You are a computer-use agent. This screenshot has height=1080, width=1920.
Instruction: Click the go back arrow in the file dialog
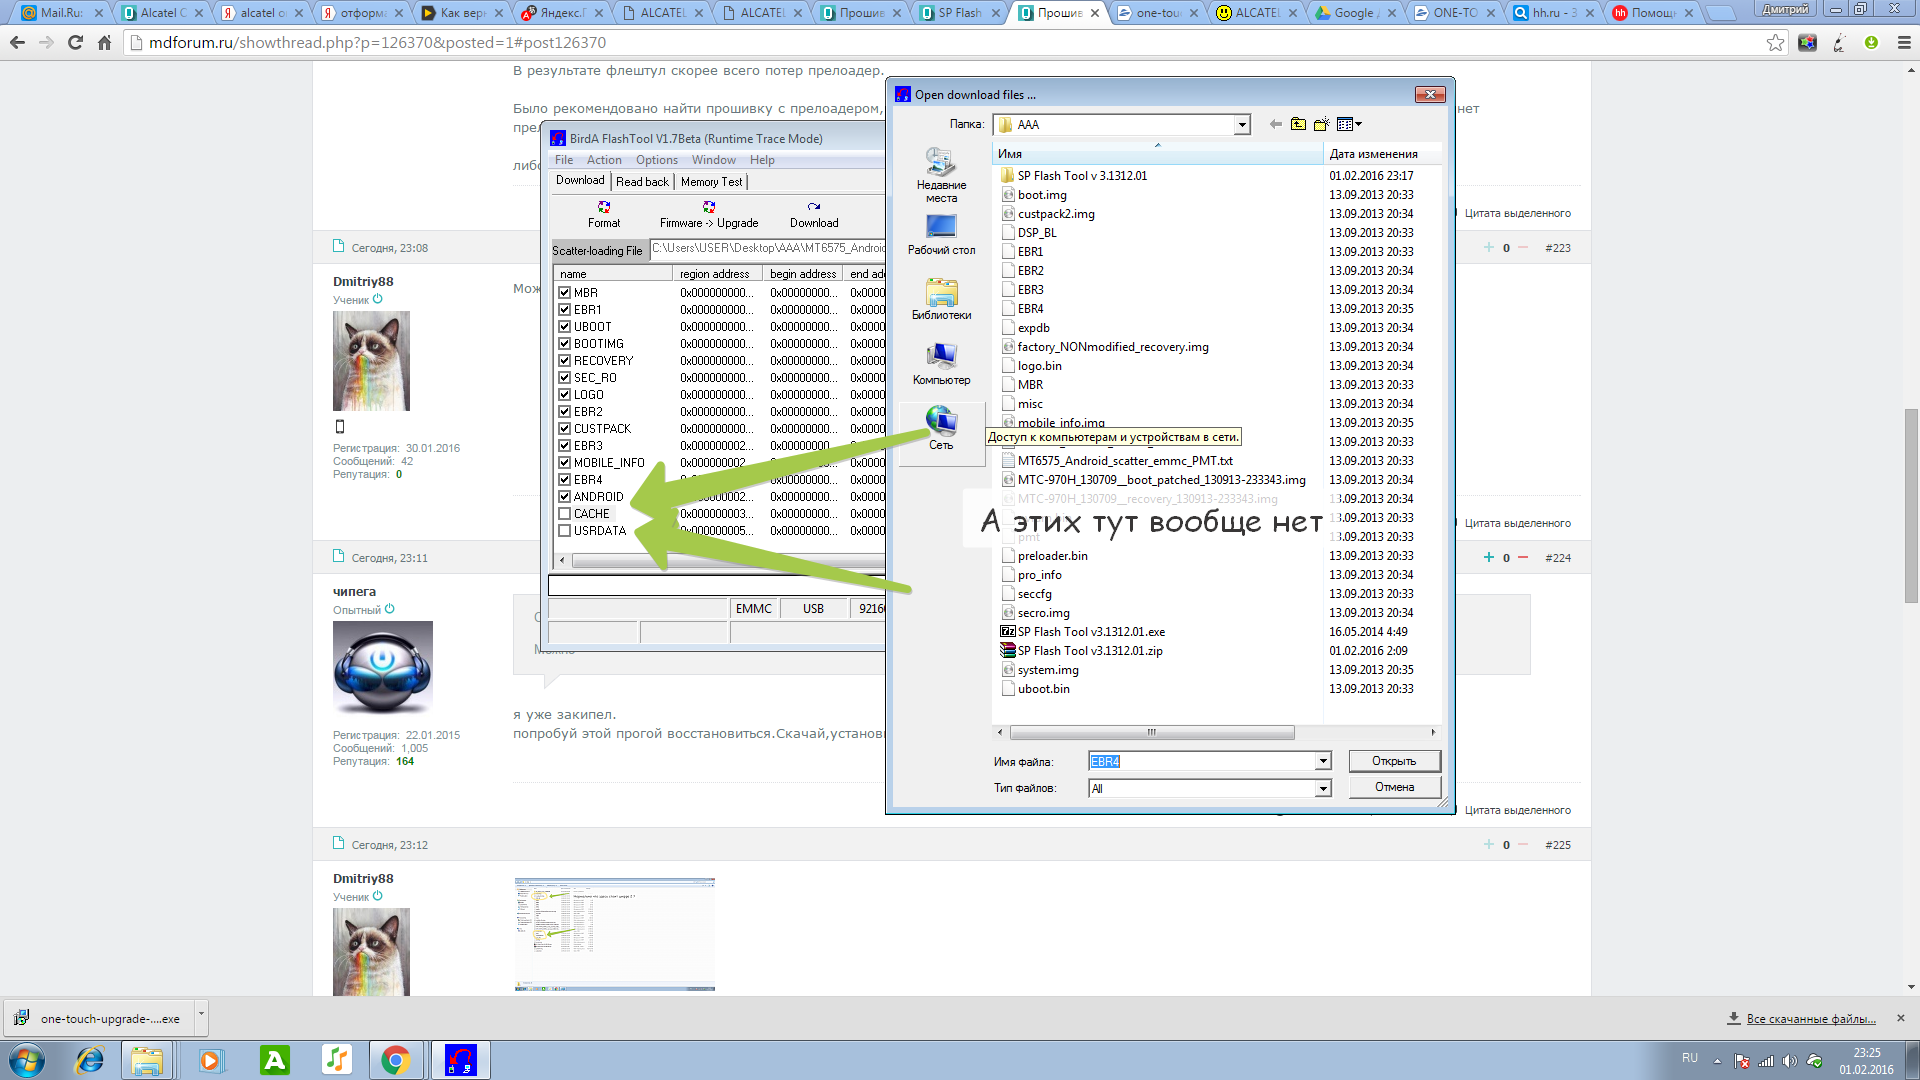click(1275, 124)
